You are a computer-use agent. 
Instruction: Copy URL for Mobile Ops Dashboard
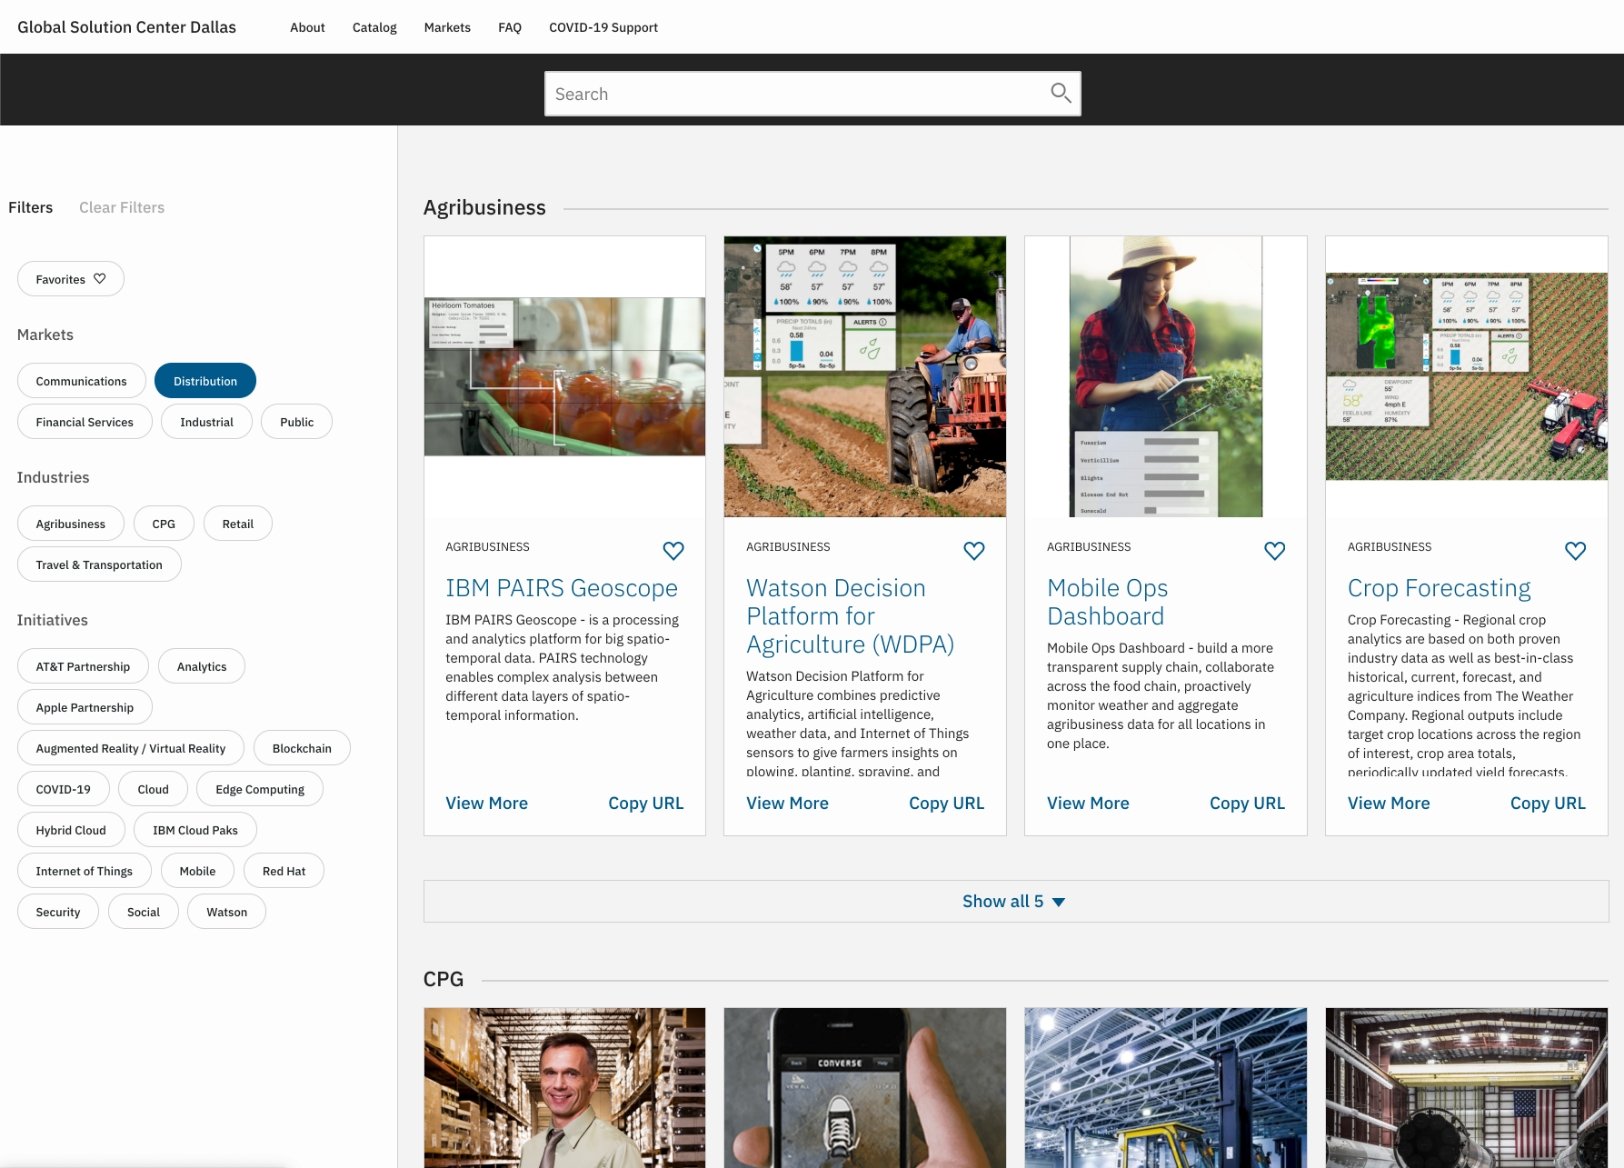click(1247, 804)
